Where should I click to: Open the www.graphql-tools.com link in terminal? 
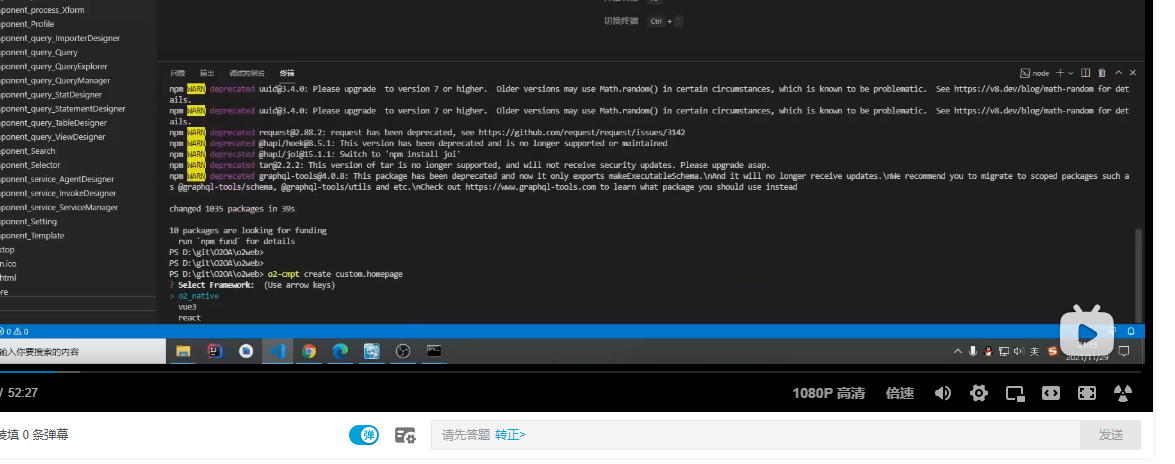pyautogui.click(x=531, y=187)
